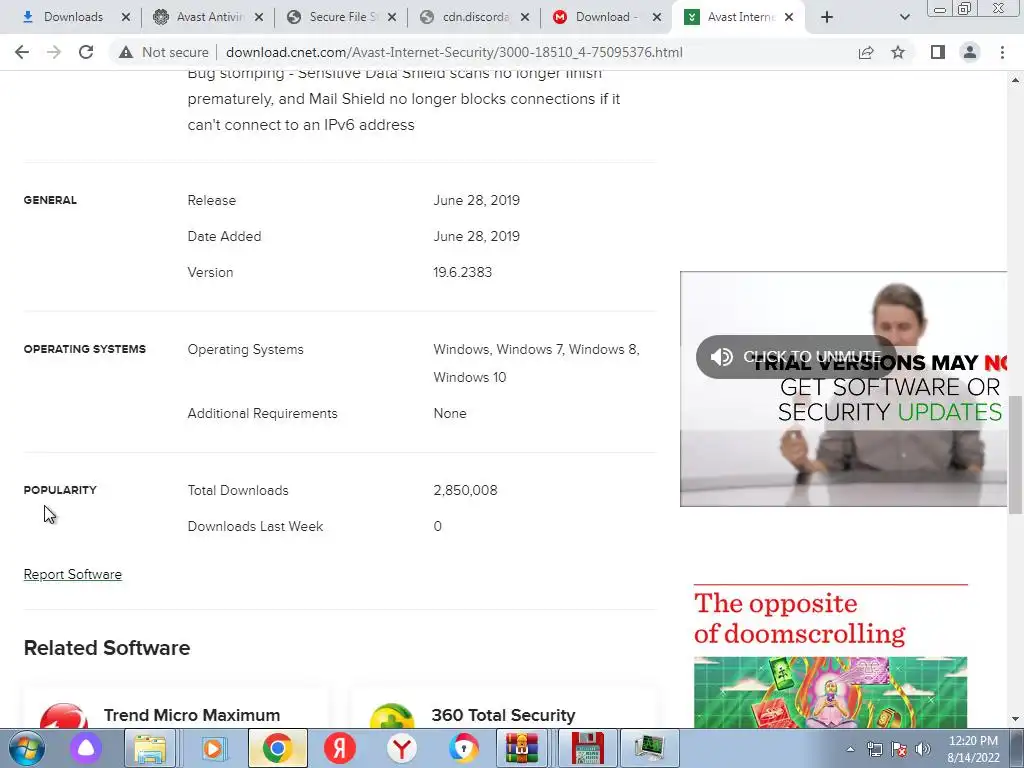Open the Chrome profile avatar

coord(970,52)
